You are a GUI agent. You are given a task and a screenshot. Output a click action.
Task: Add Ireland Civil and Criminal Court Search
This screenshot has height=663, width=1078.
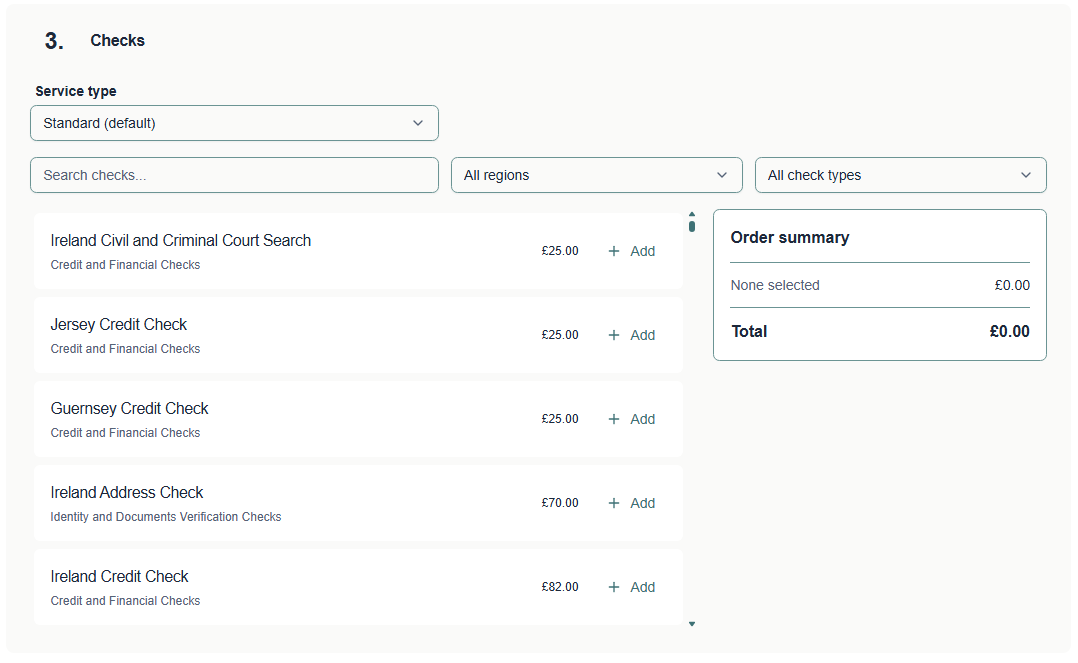tap(632, 251)
